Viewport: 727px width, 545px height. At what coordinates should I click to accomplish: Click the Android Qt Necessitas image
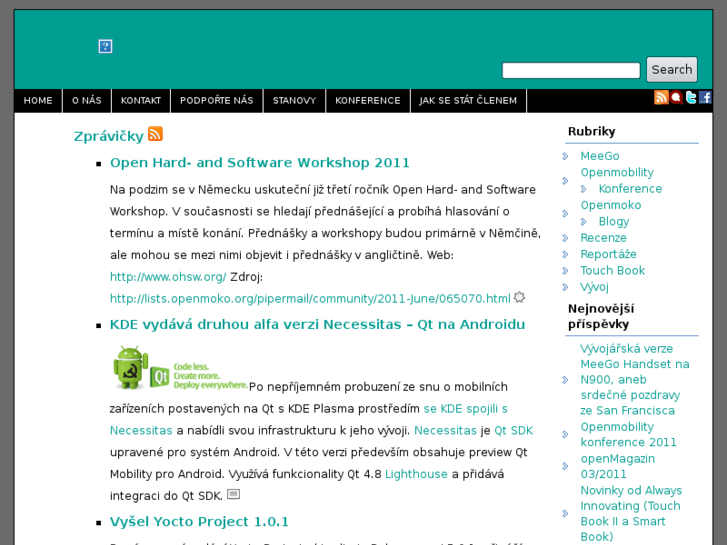coord(180,368)
